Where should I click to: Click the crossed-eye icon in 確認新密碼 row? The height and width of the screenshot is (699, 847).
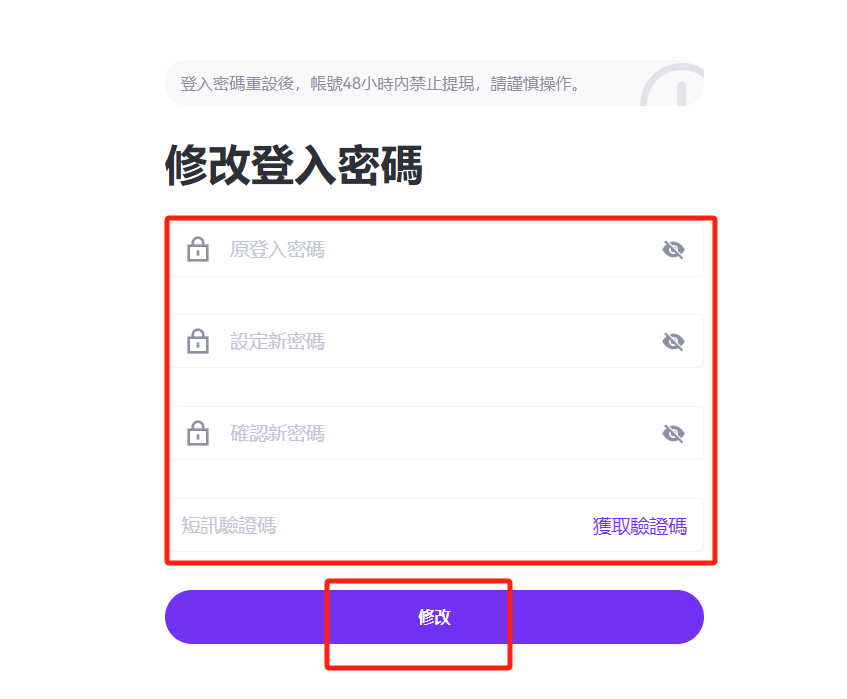click(x=673, y=433)
